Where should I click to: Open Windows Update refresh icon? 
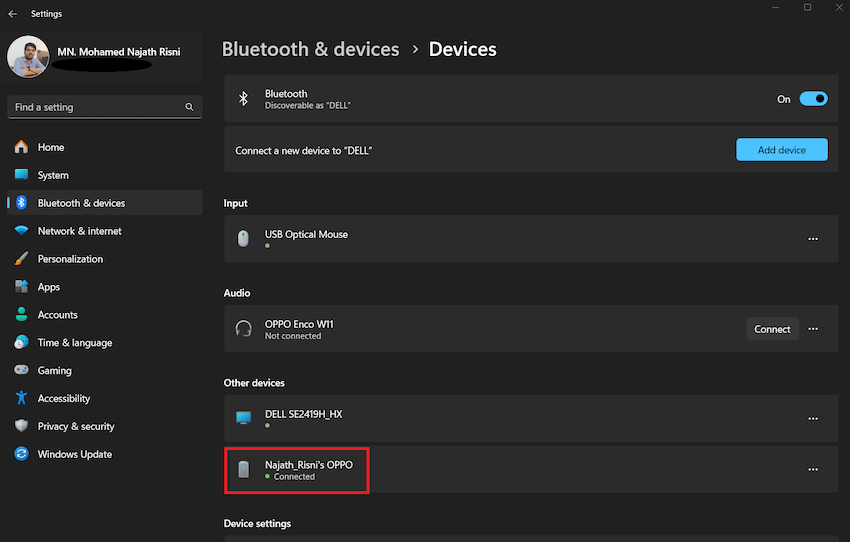pyautogui.click(x=21, y=454)
